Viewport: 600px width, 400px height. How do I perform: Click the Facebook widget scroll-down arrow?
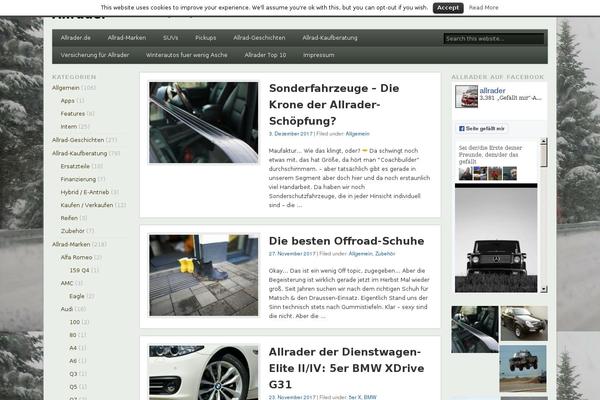click(x=544, y=289)
